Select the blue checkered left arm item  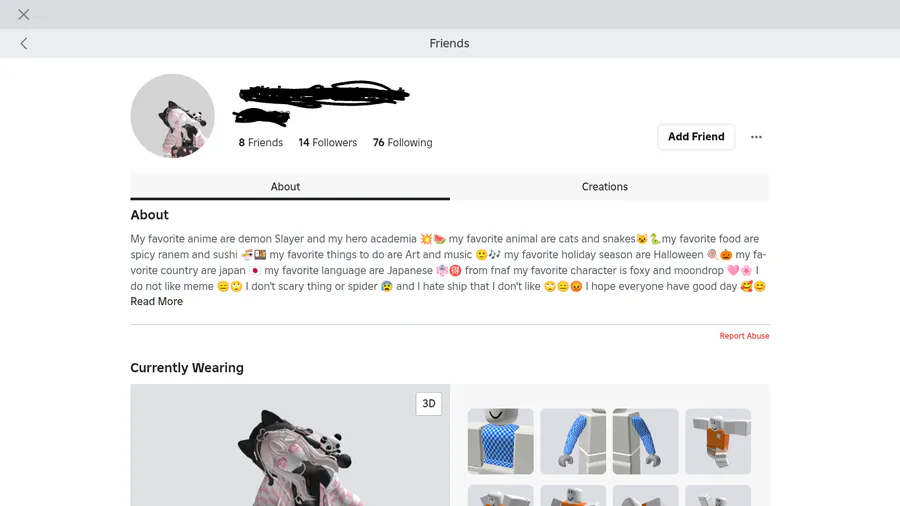click(x=573, y=441)
